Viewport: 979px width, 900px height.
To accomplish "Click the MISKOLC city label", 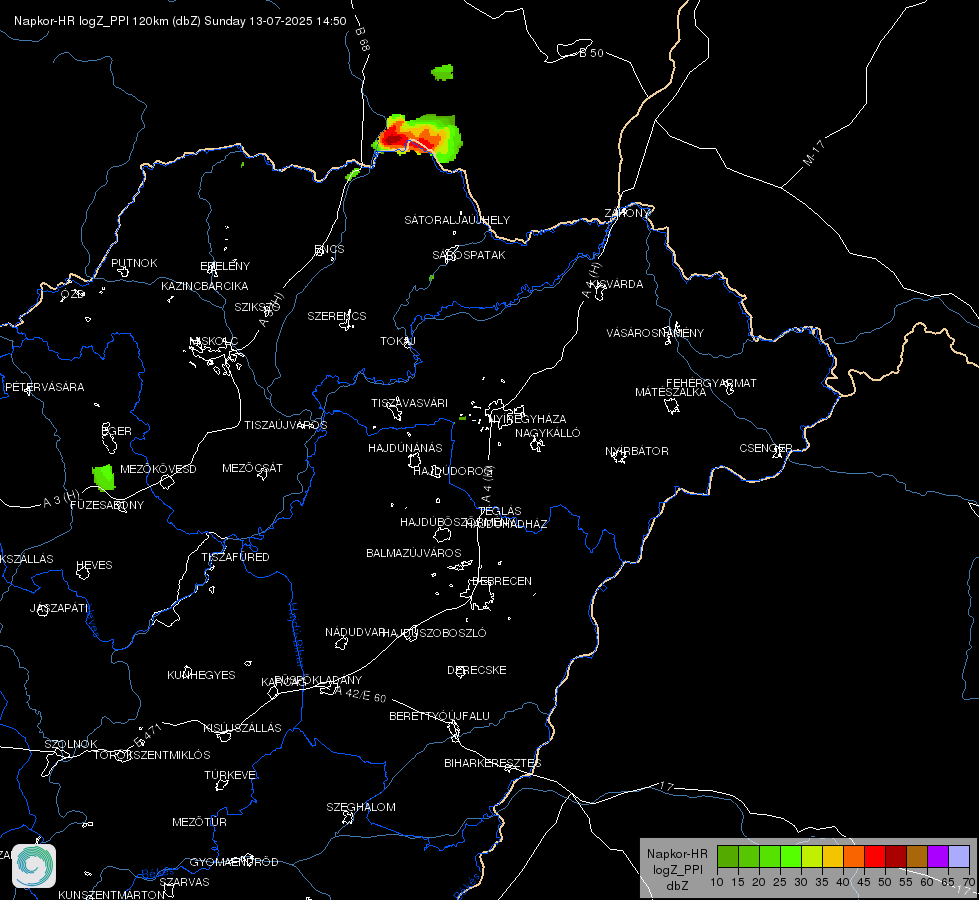I will coord(214,341).
